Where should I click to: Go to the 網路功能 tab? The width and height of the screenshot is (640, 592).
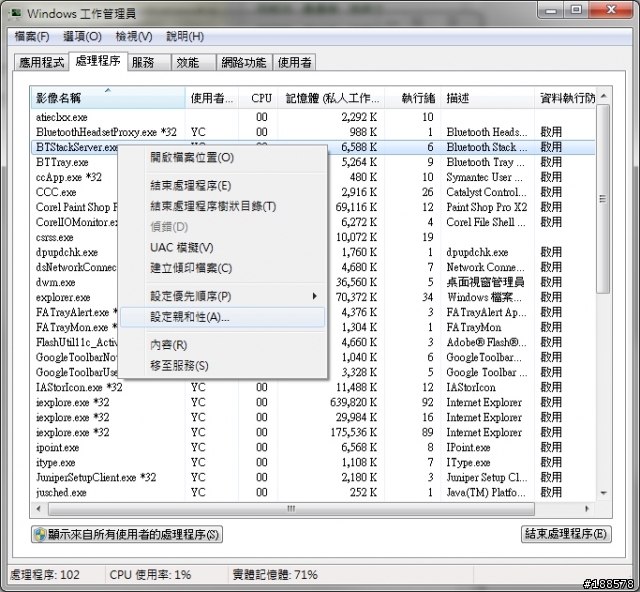click(244, 62)
